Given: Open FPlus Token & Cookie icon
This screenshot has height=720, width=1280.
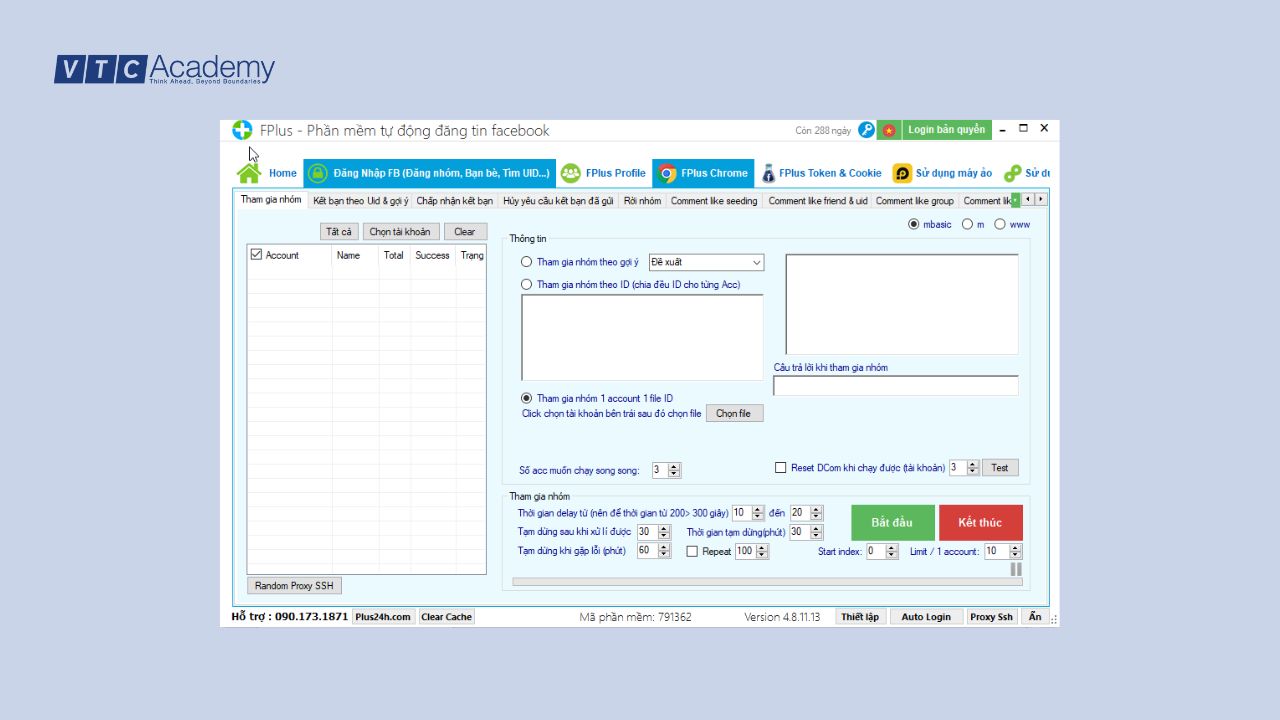Looking at the screenshot, I should (x=768, y=173).
